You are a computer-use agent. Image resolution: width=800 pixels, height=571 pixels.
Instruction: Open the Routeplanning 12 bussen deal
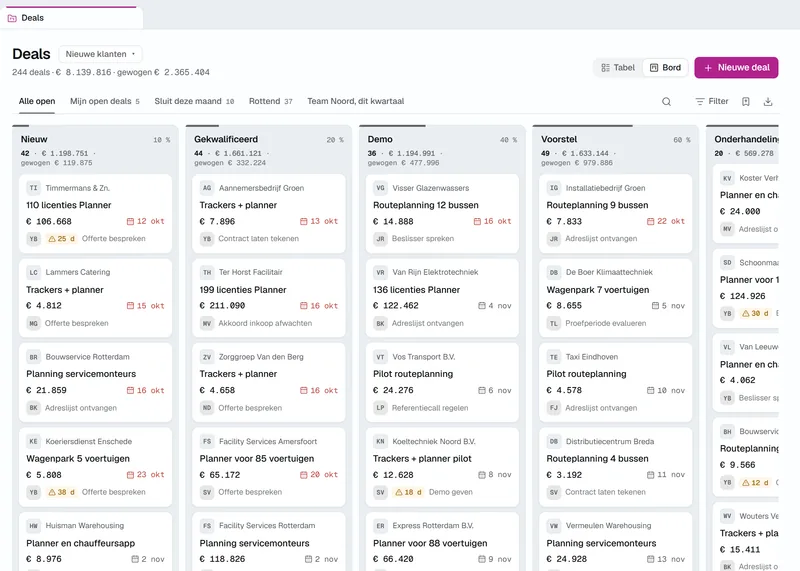(x=426, y=205)
